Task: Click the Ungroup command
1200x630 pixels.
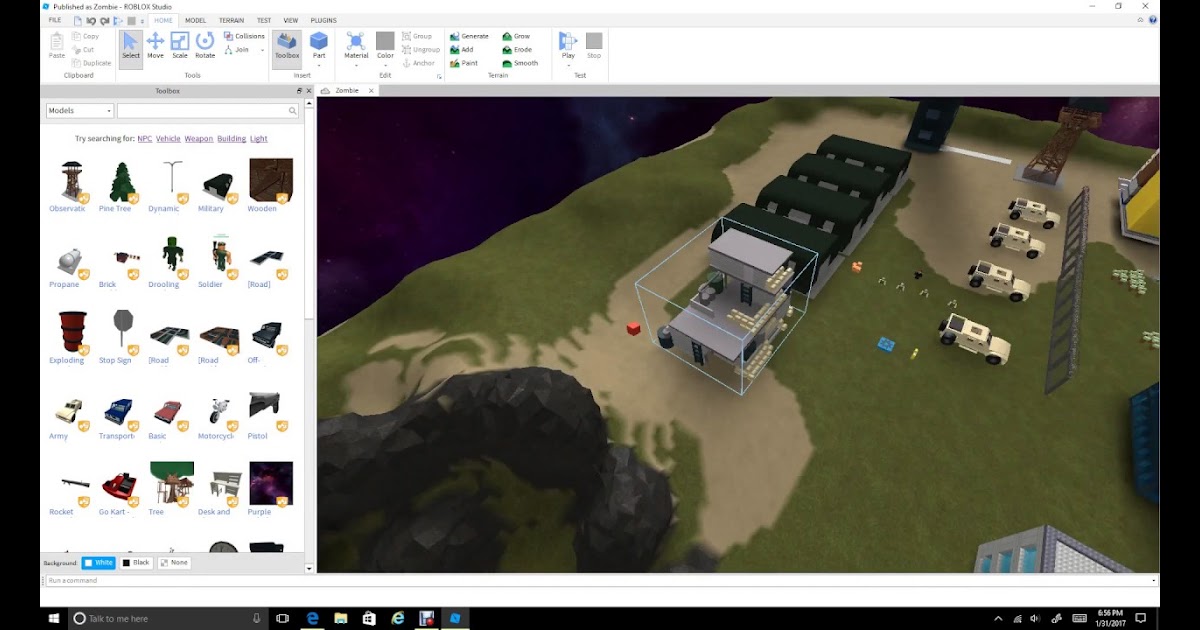Action: pos(421,49)
